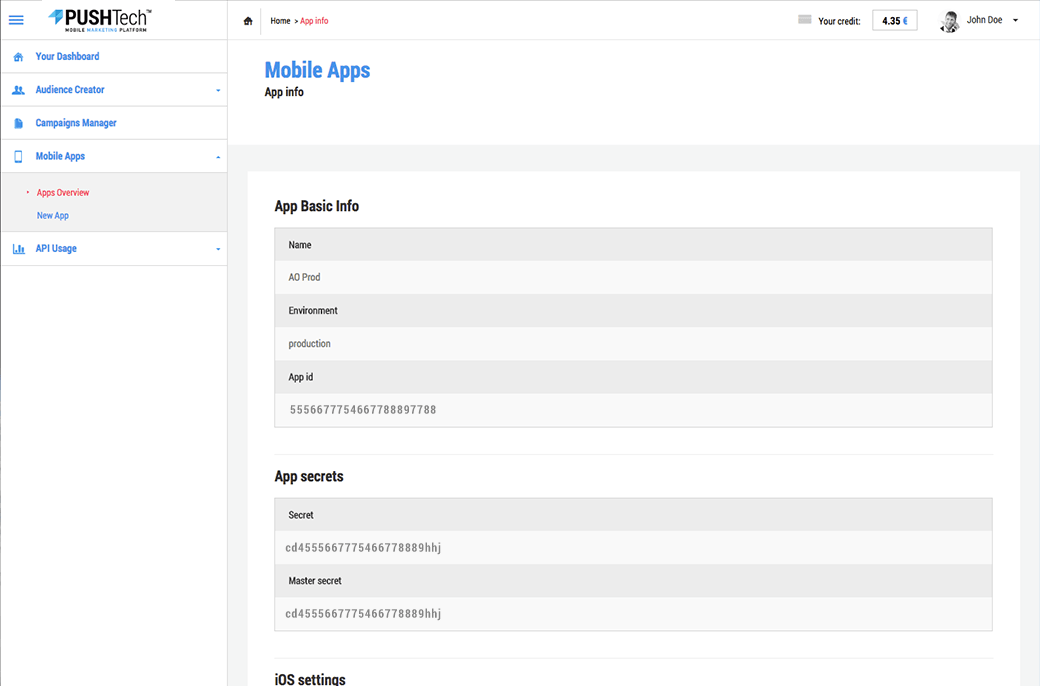Click the Name row label
This screenshot has width=1040, height=686.
pyautogui.click(x=300, y=245)
